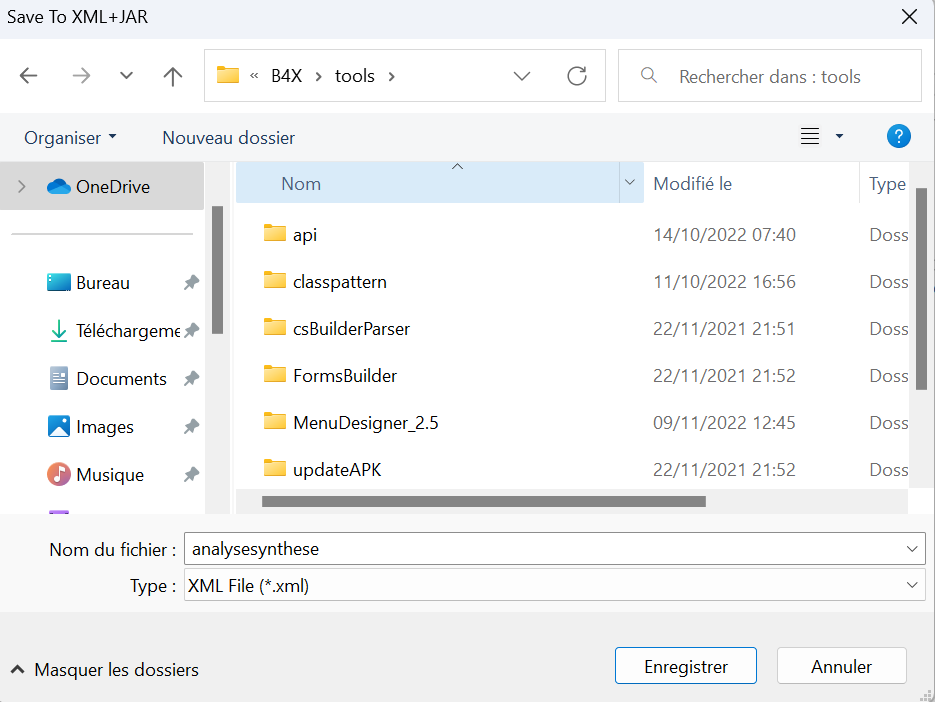Select the csBuilderParser folder
The image size is (935, 702).
(351, 329)
